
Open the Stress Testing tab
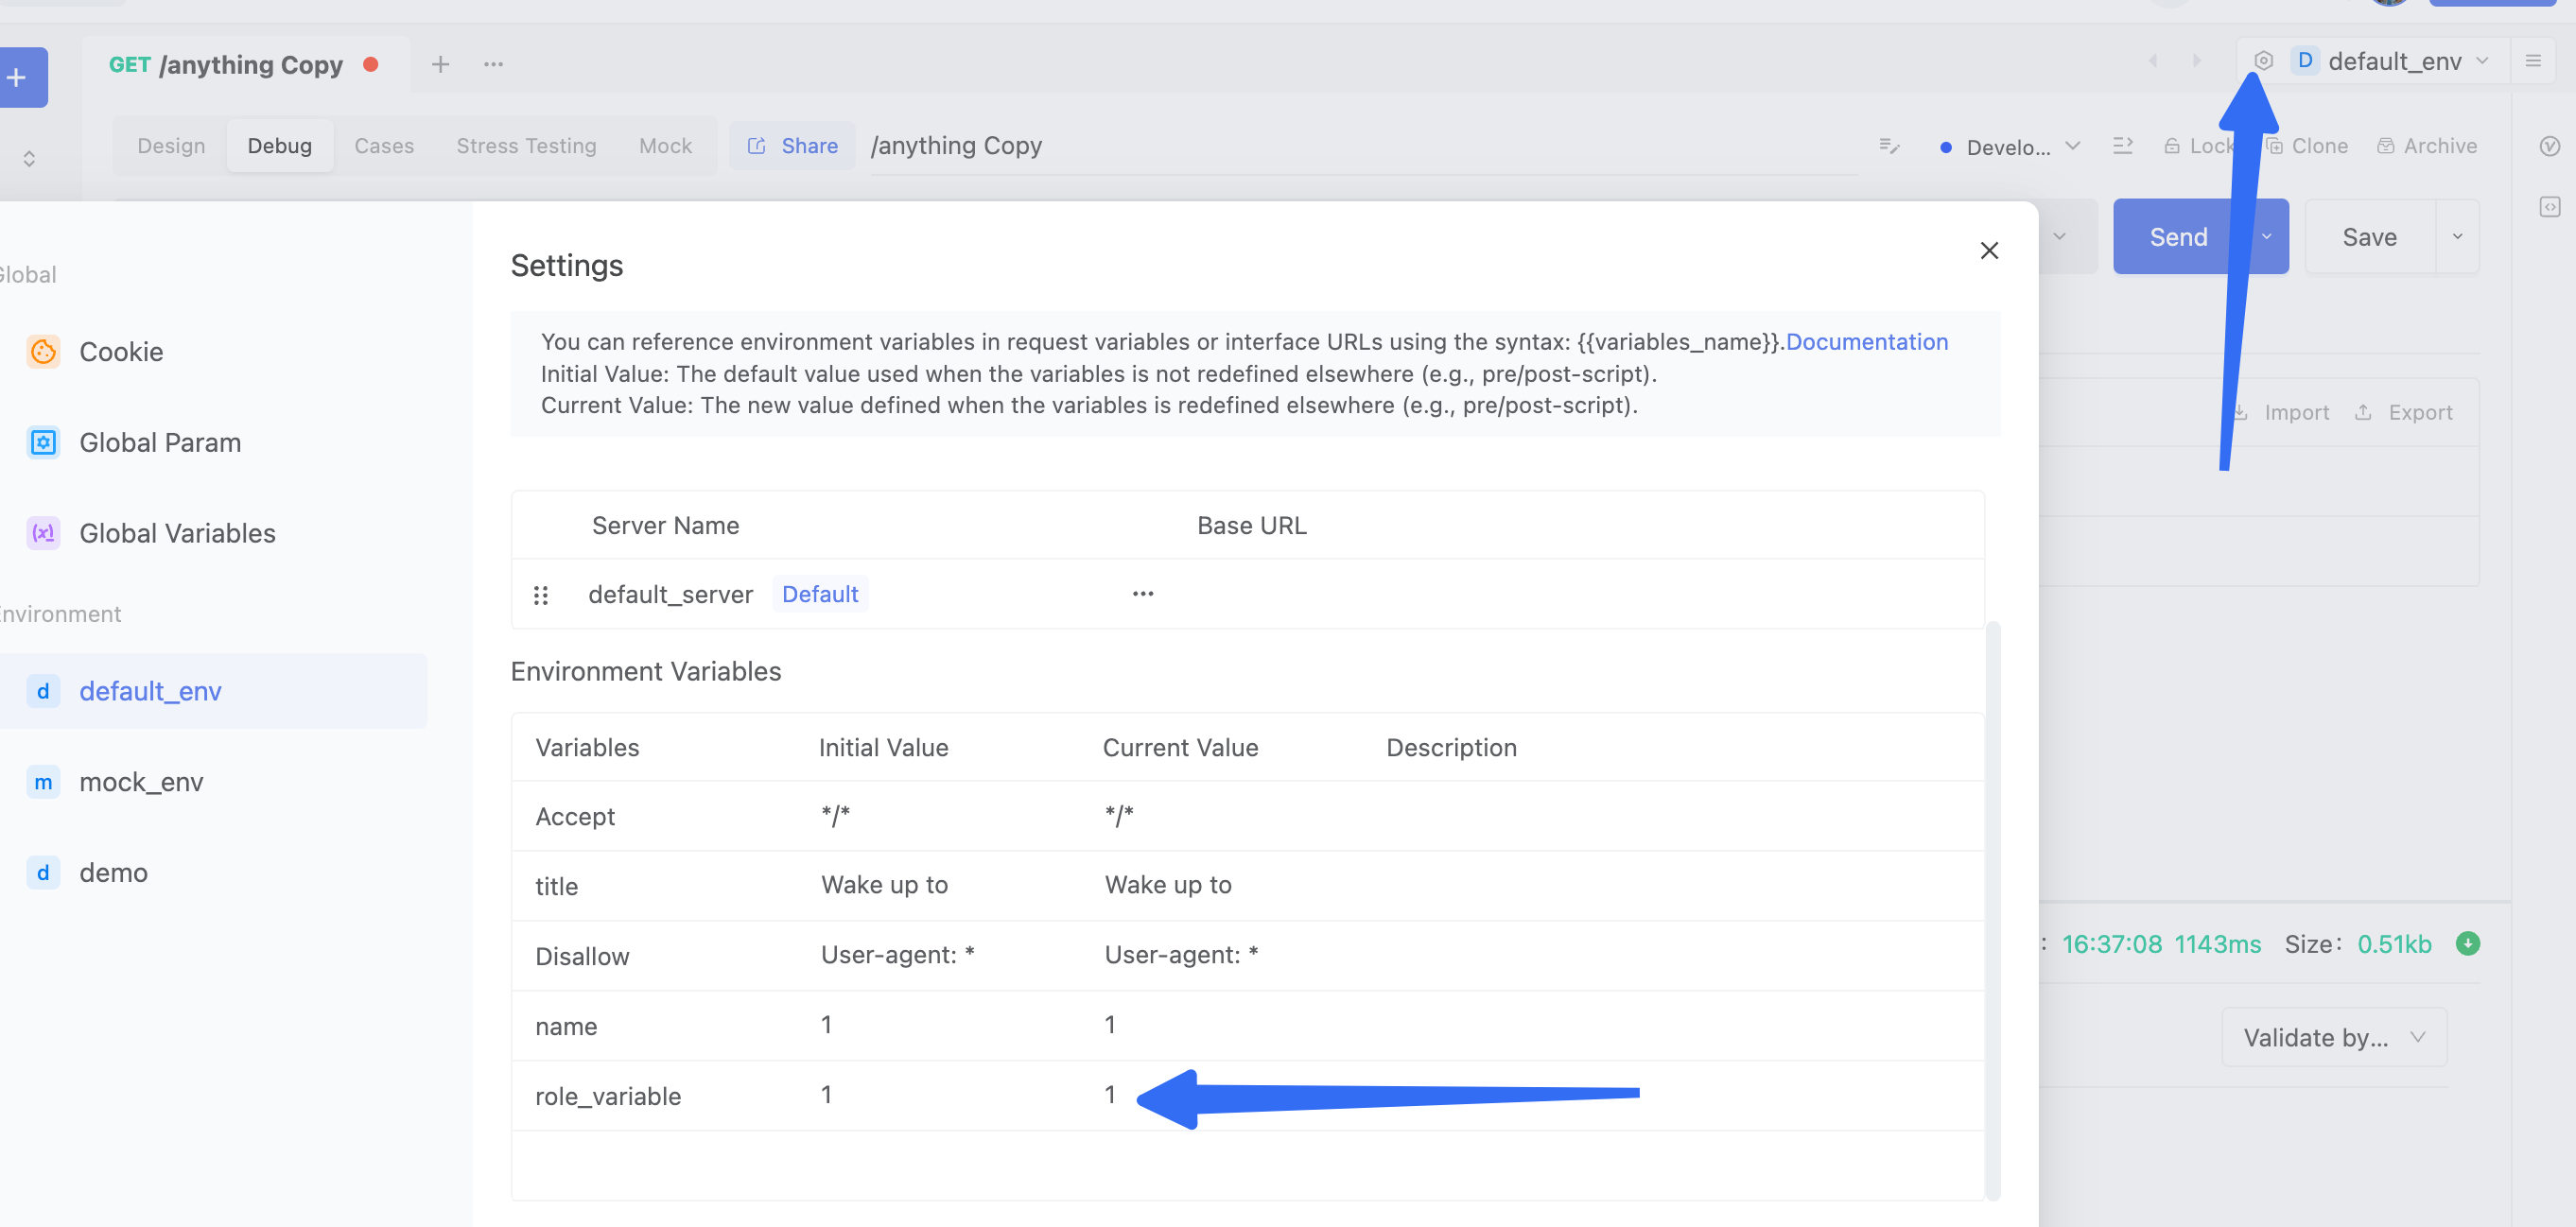click(526, 146)
